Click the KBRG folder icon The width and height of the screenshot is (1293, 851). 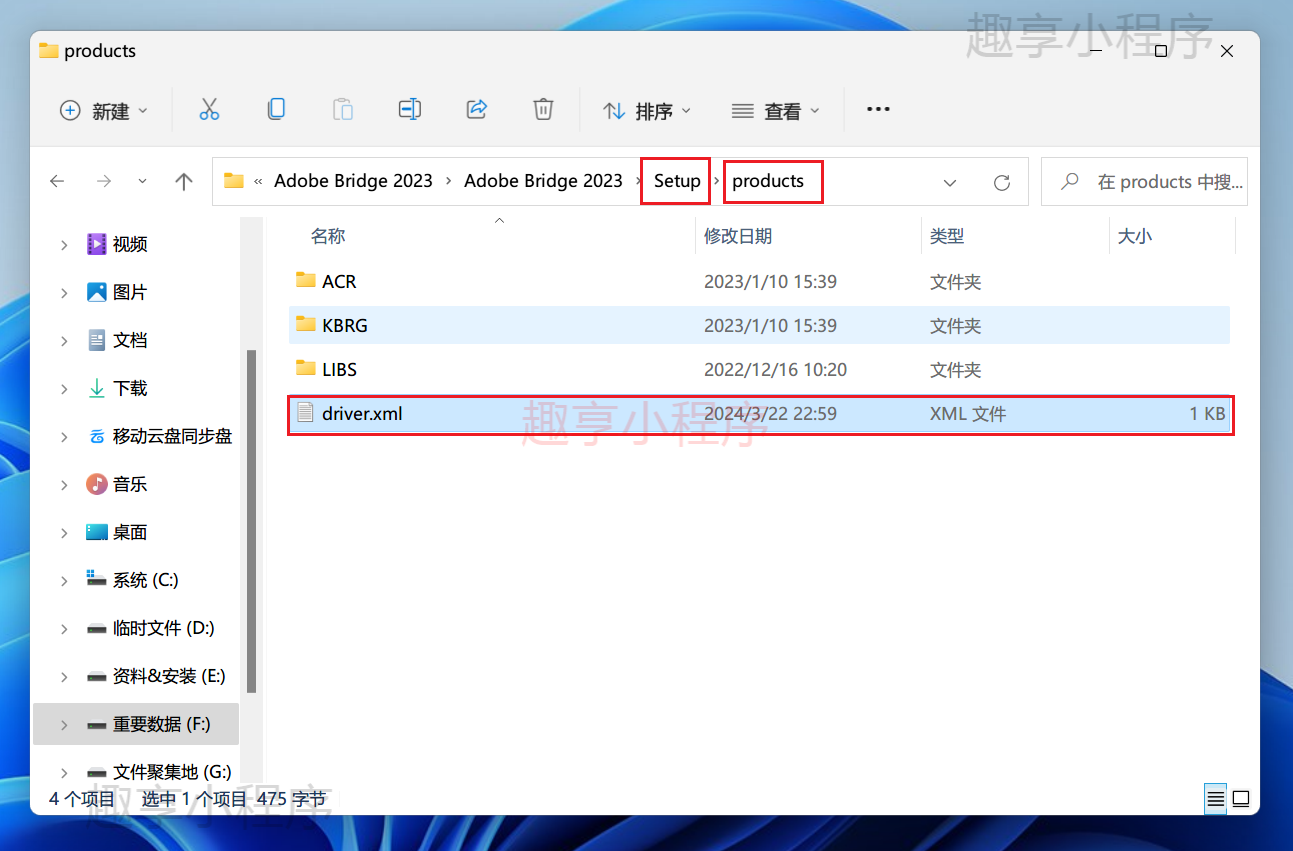pos(306,325)
